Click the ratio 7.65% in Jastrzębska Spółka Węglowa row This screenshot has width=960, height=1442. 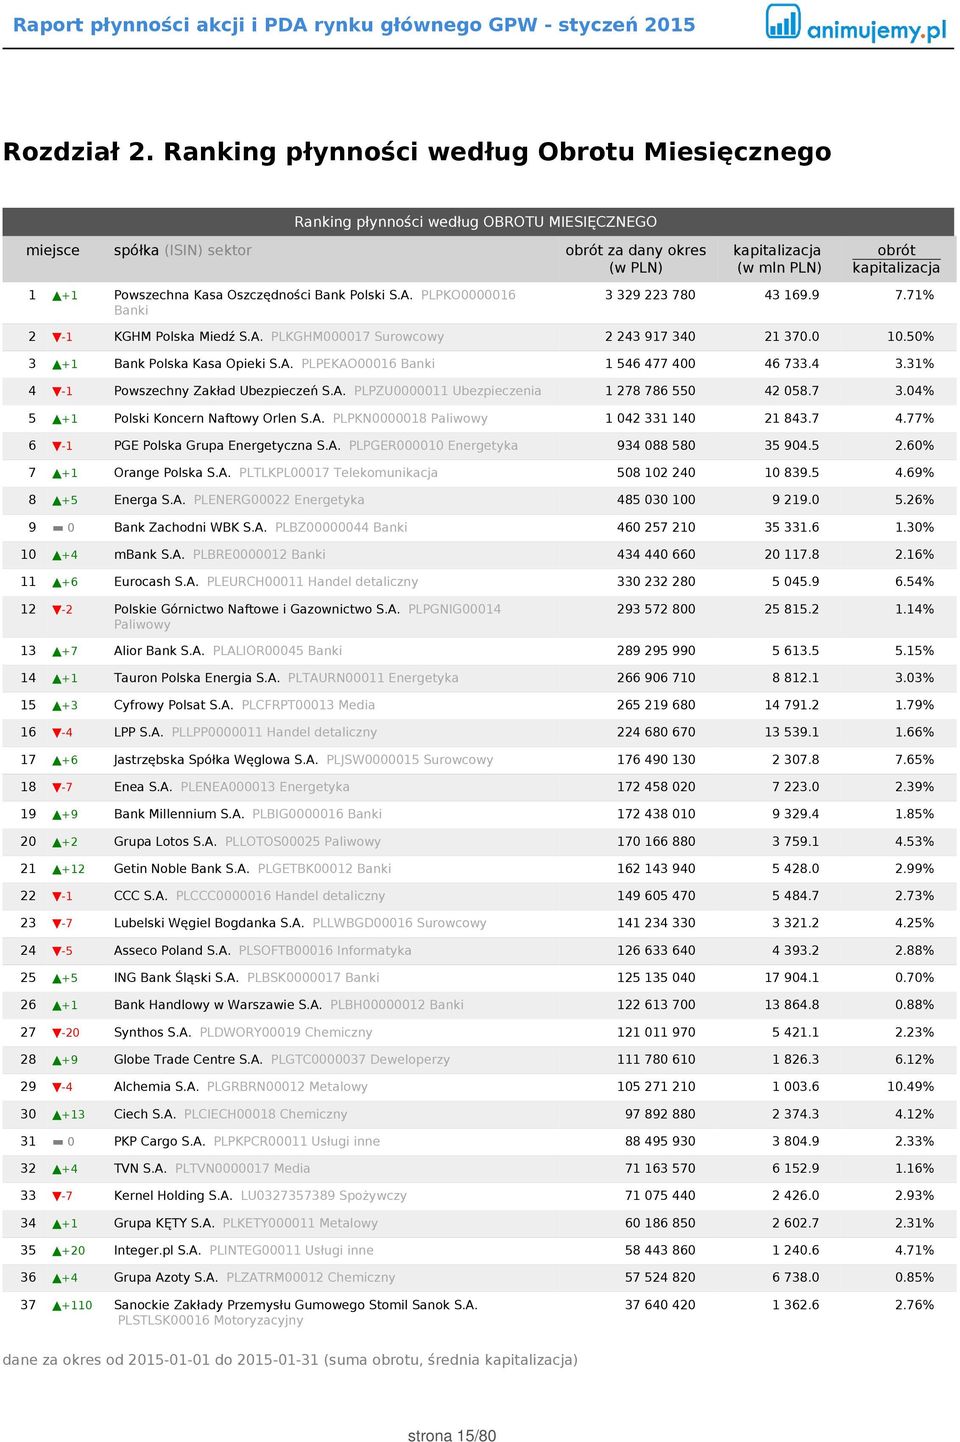(x=915, y=760)
